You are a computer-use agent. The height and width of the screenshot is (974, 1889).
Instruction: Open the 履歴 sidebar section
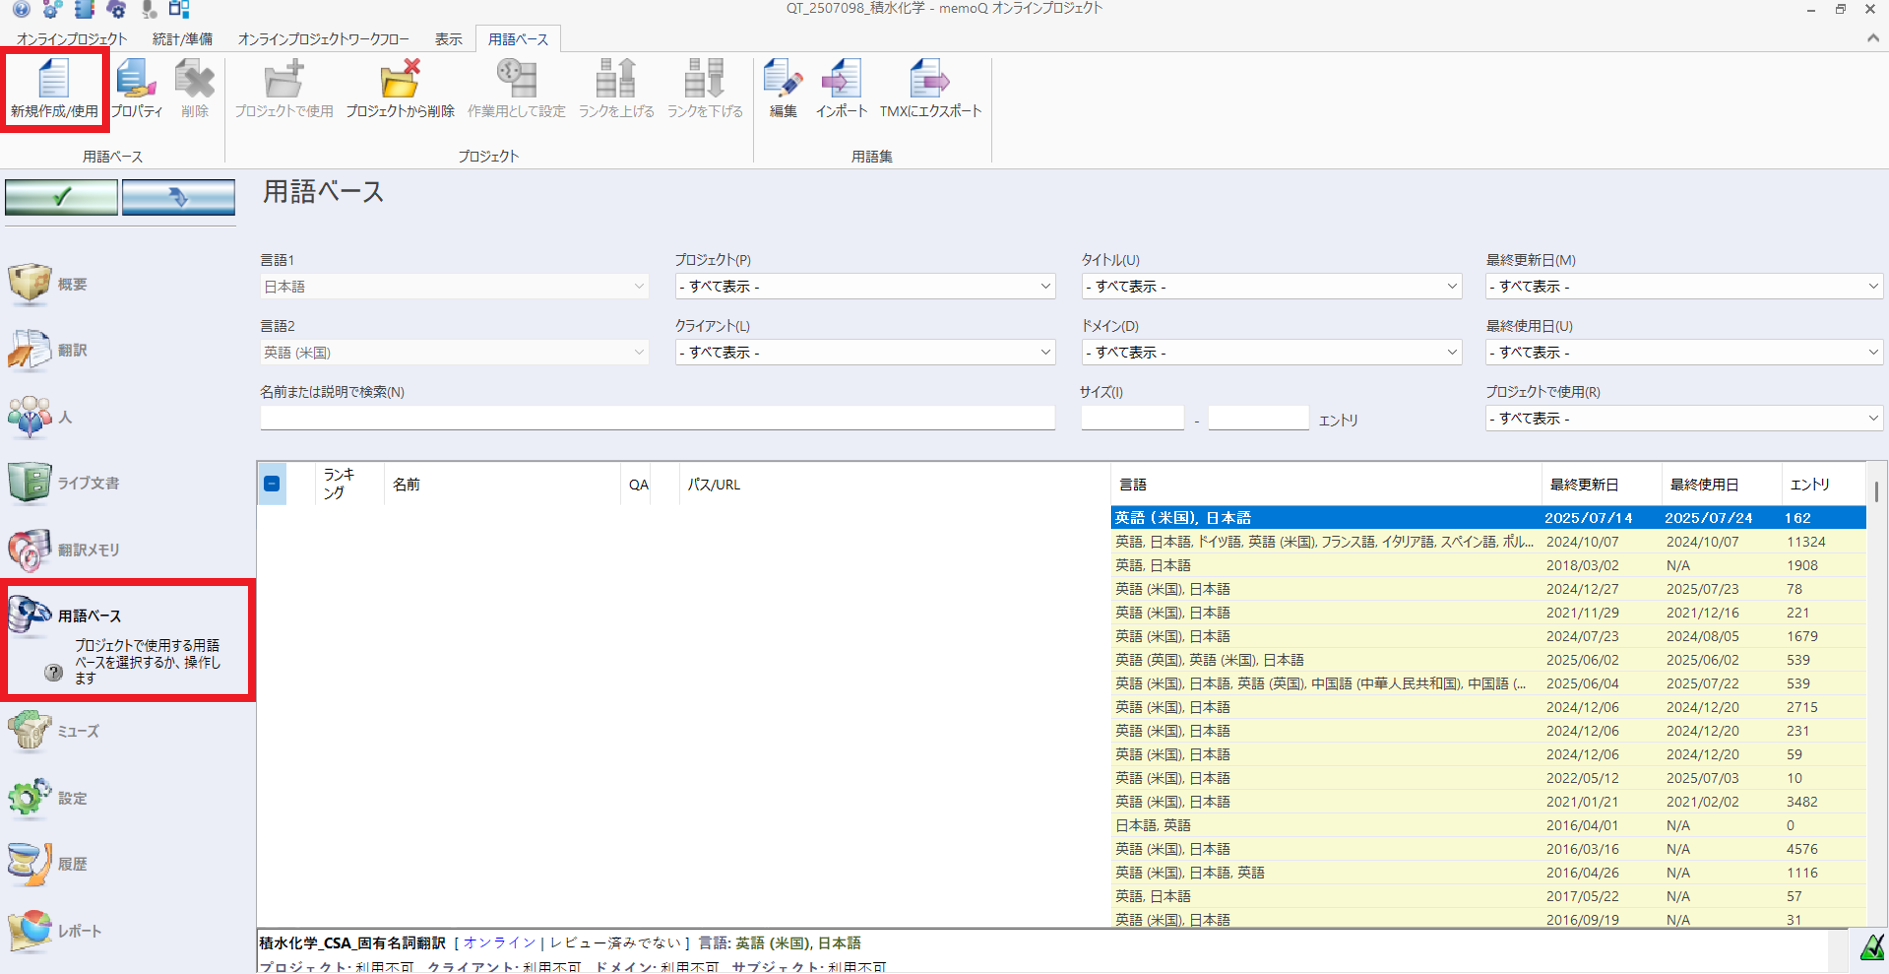click(50, 864)
